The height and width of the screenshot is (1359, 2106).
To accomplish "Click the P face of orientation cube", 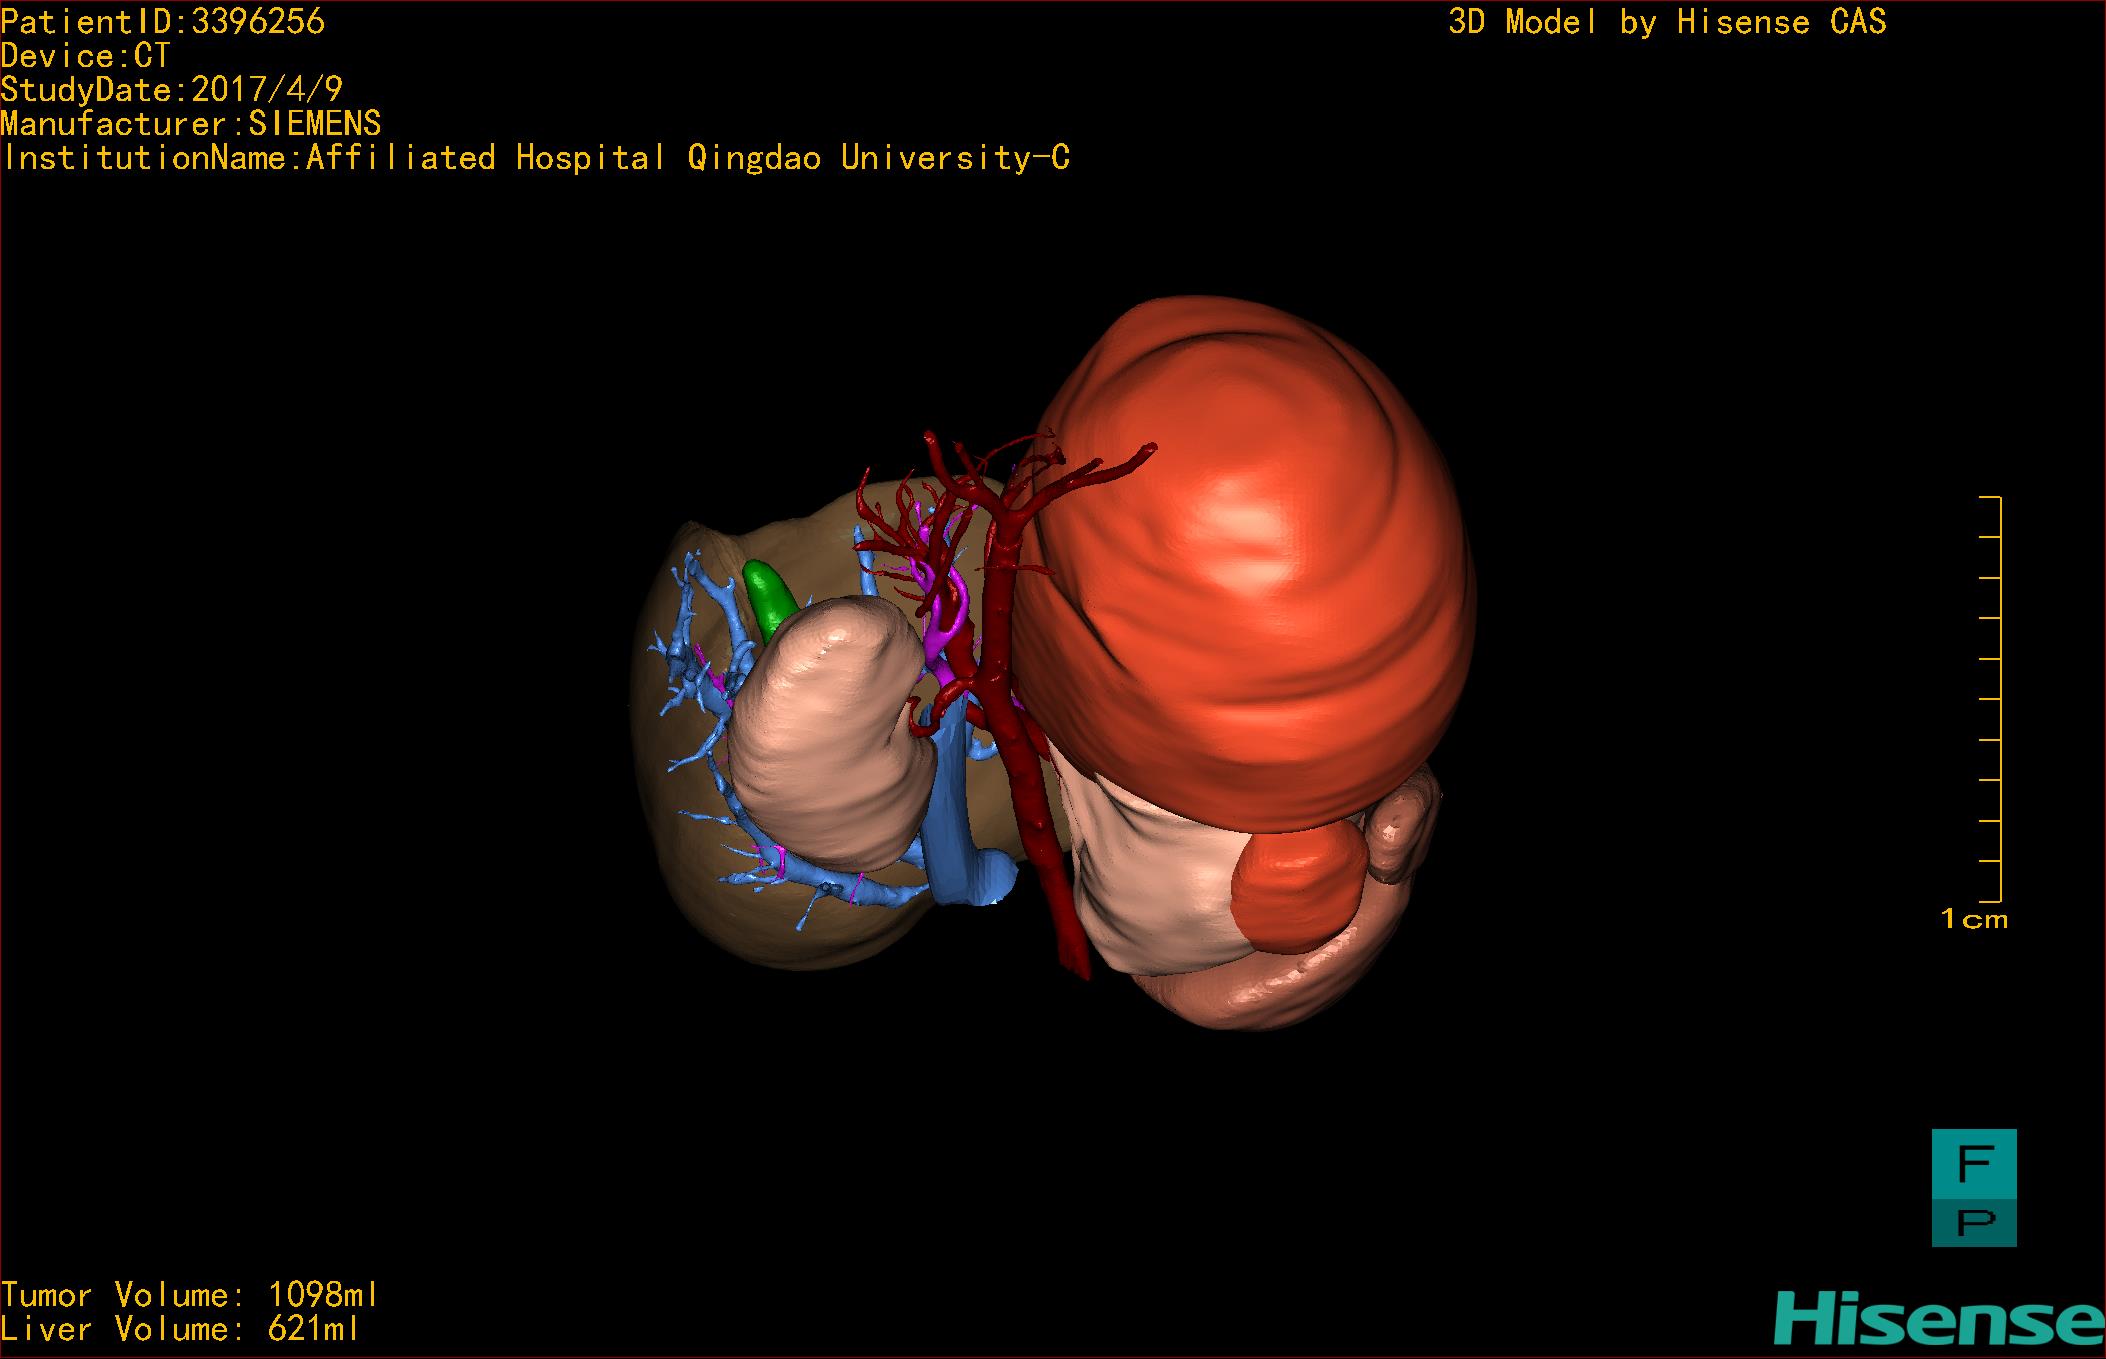I will point(1973,1223).
